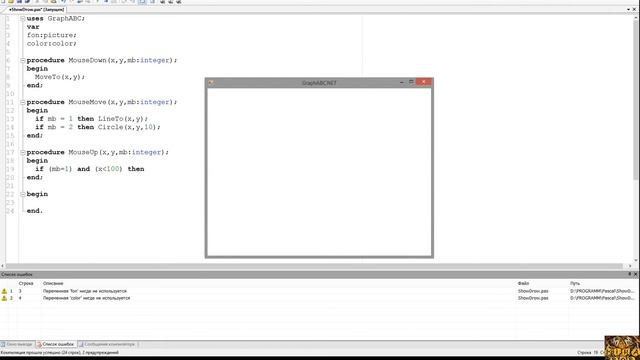Viewport: 640px width, 360px height.
Task: Click the path cell of the second warning row
Action: [602, 298]
